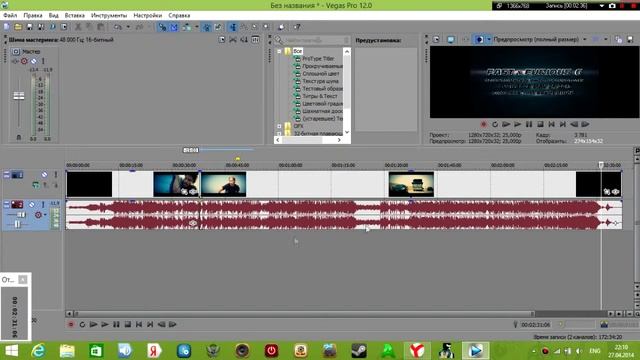The width and height of the screenshot is (640, 360).
Task: Undo the last action in the toolbar
Action: (118, 27)
